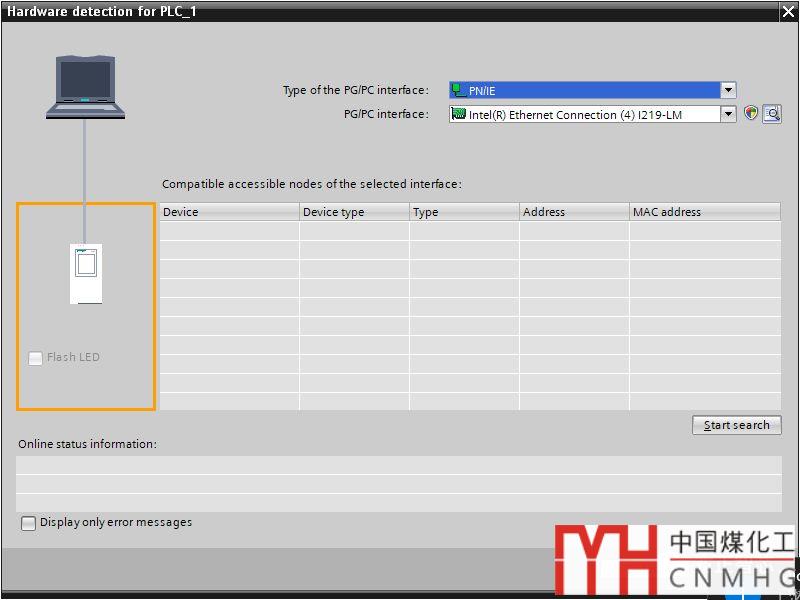
Task: Click the Device column header
Action: [x=229, y=212]
